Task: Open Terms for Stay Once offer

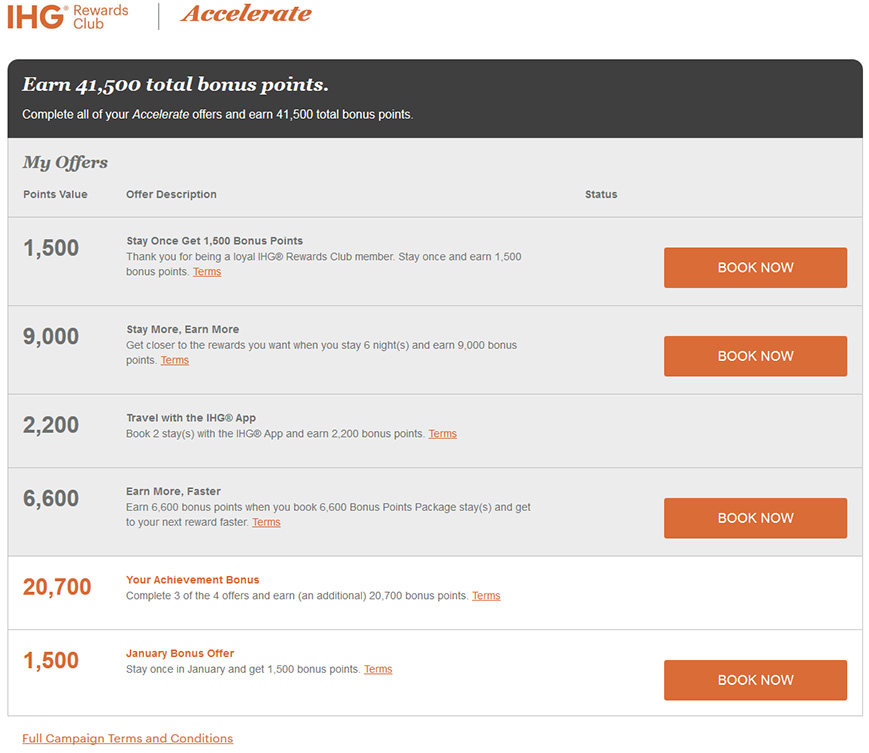Action: [207, 272]
